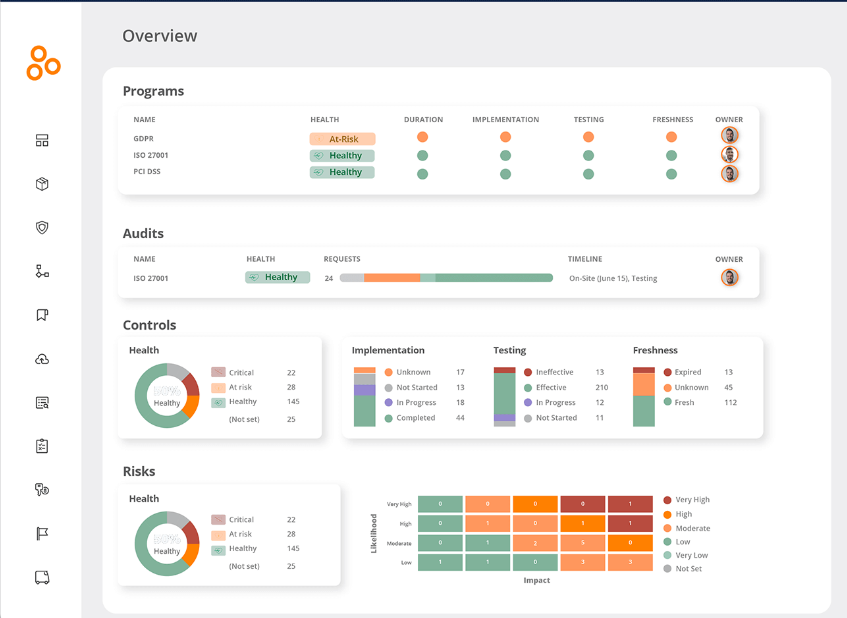Click the Moderate risk legend item
The image size is (847, 618).
[687, 528]
